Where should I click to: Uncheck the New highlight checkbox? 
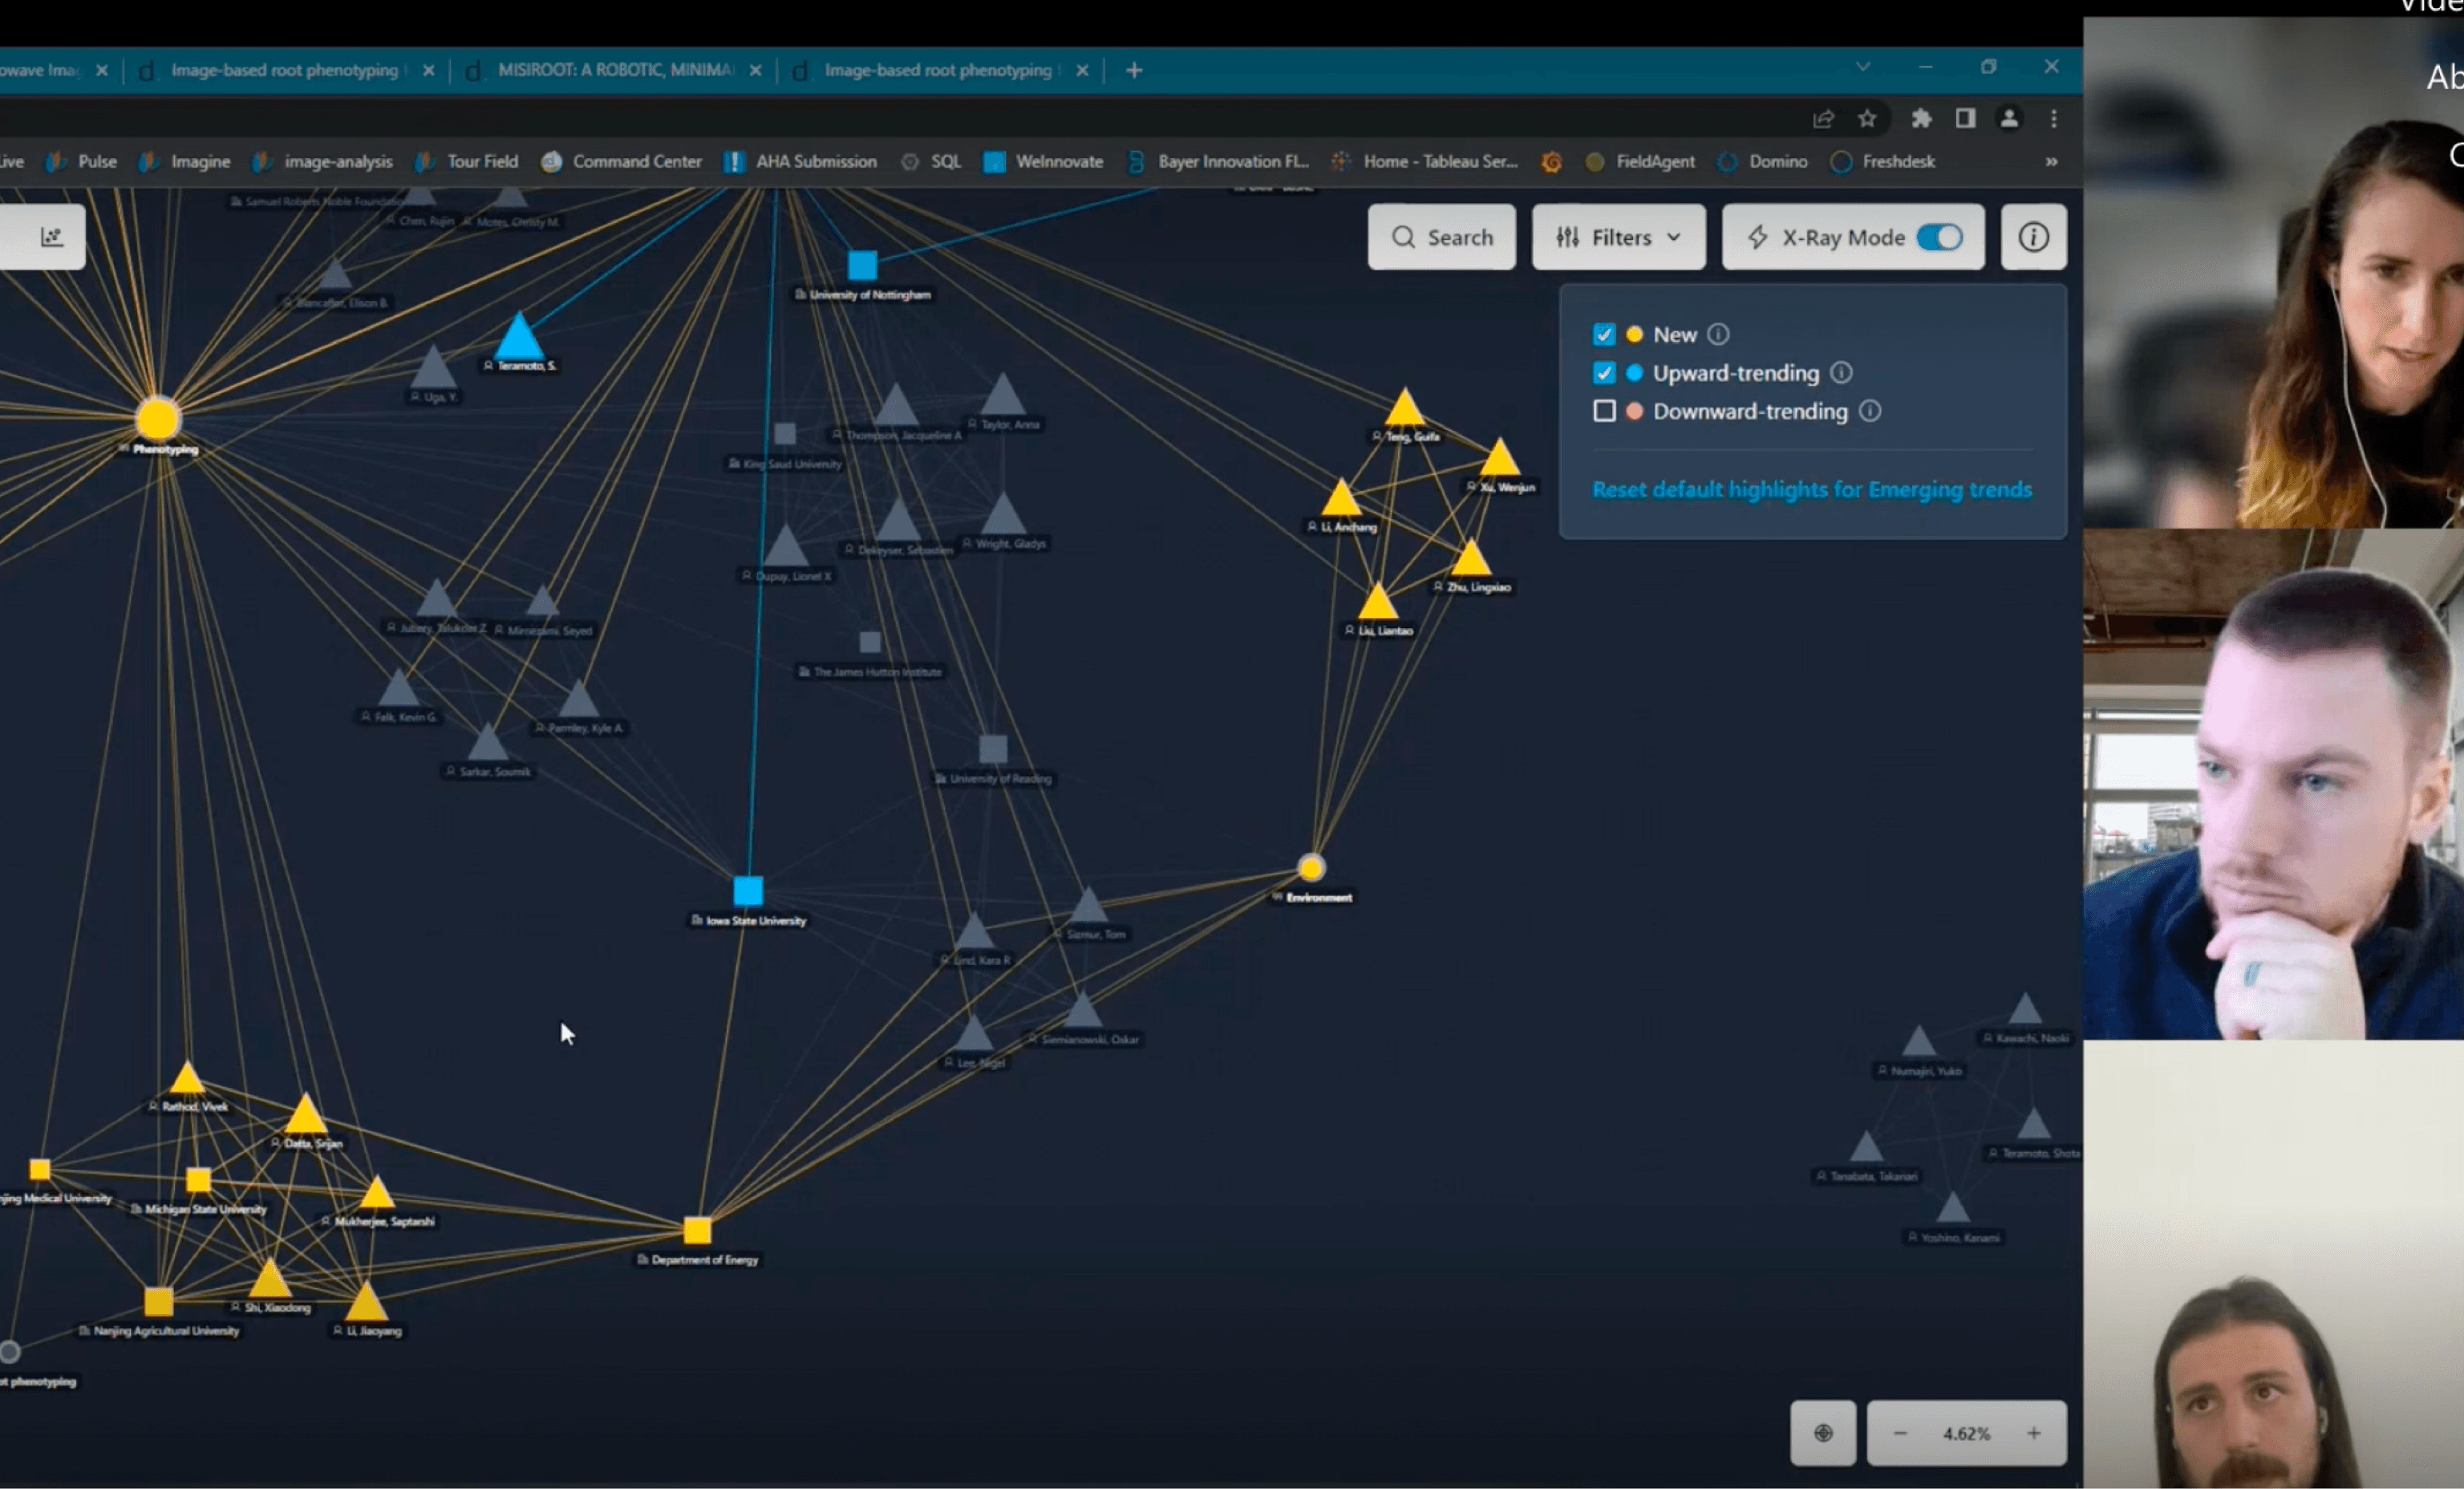coord(1604,334)
